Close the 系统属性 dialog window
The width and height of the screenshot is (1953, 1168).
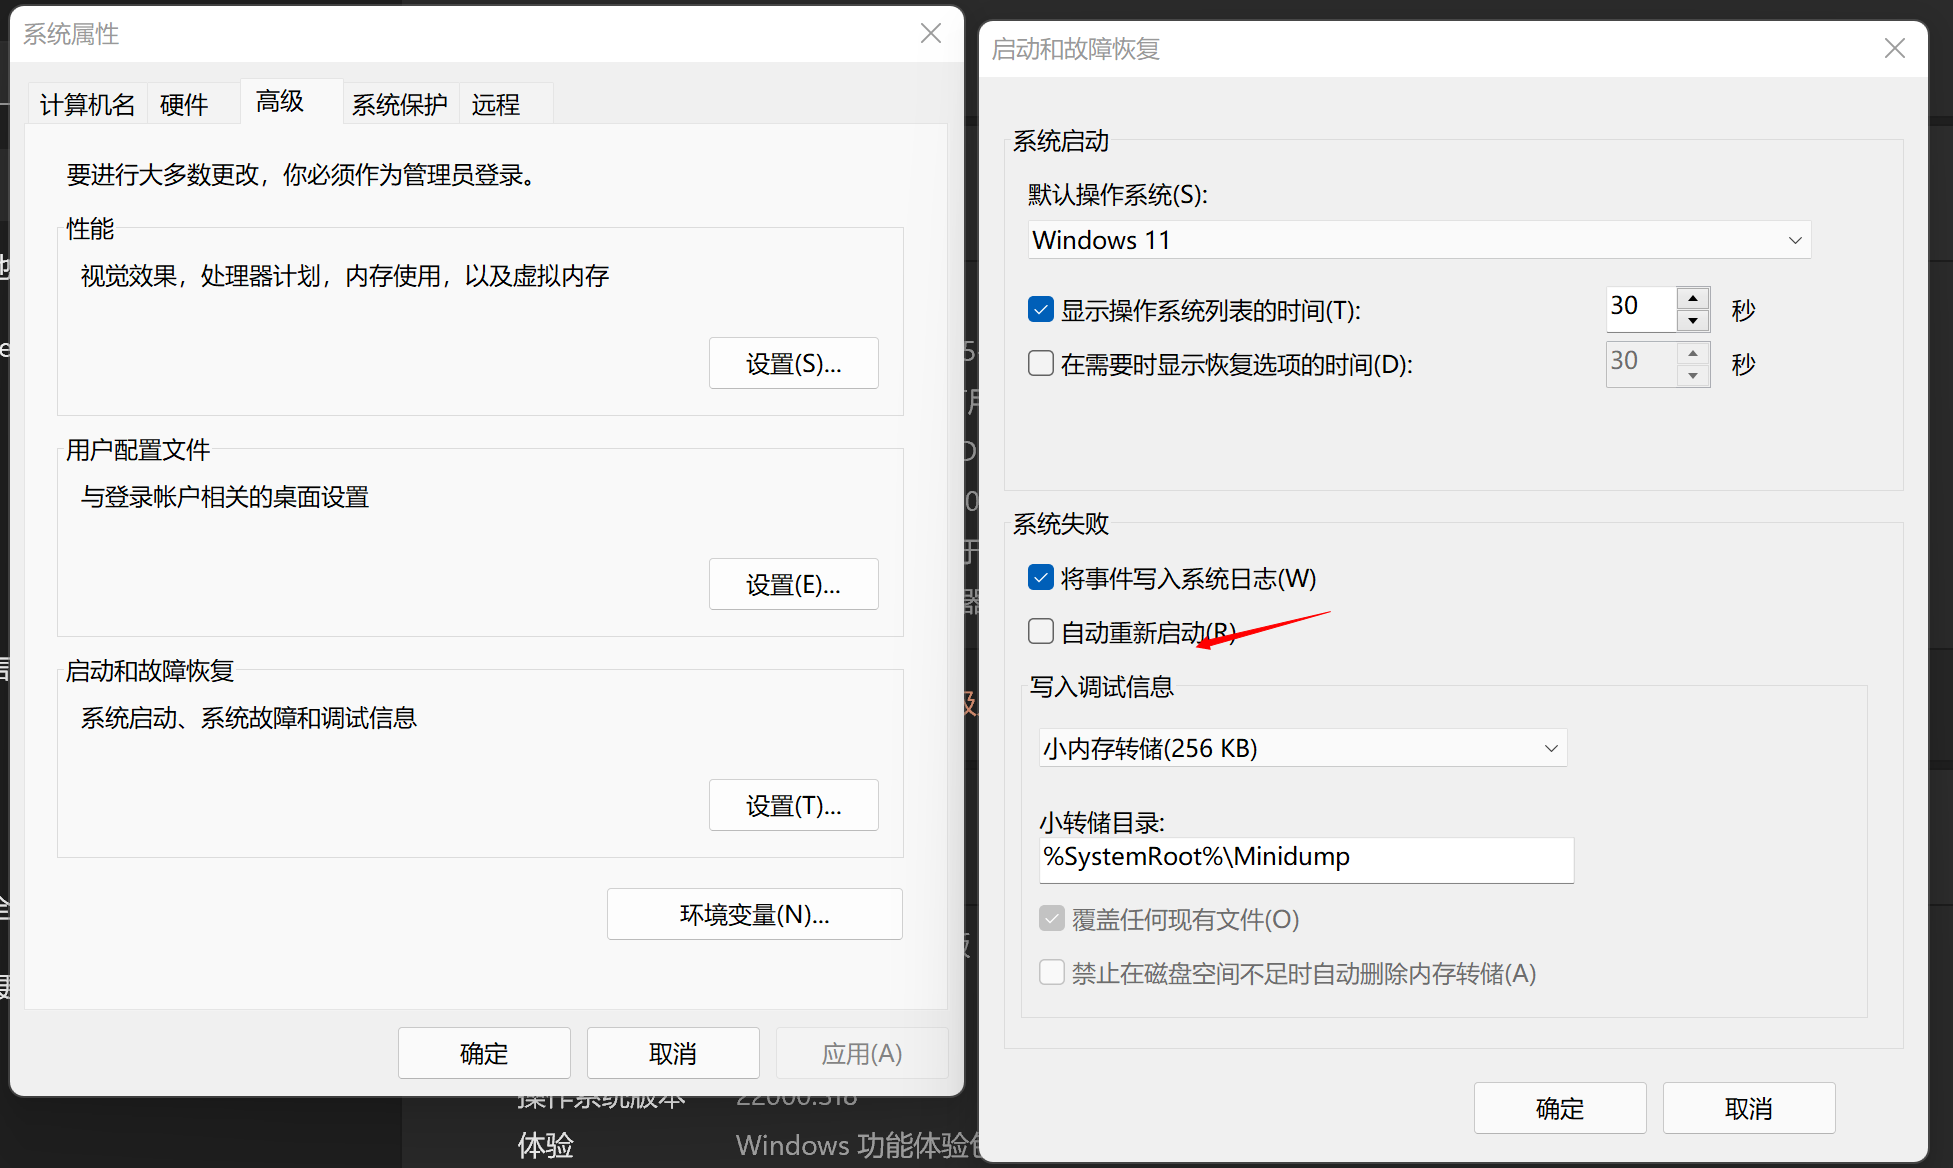[931, 34]
